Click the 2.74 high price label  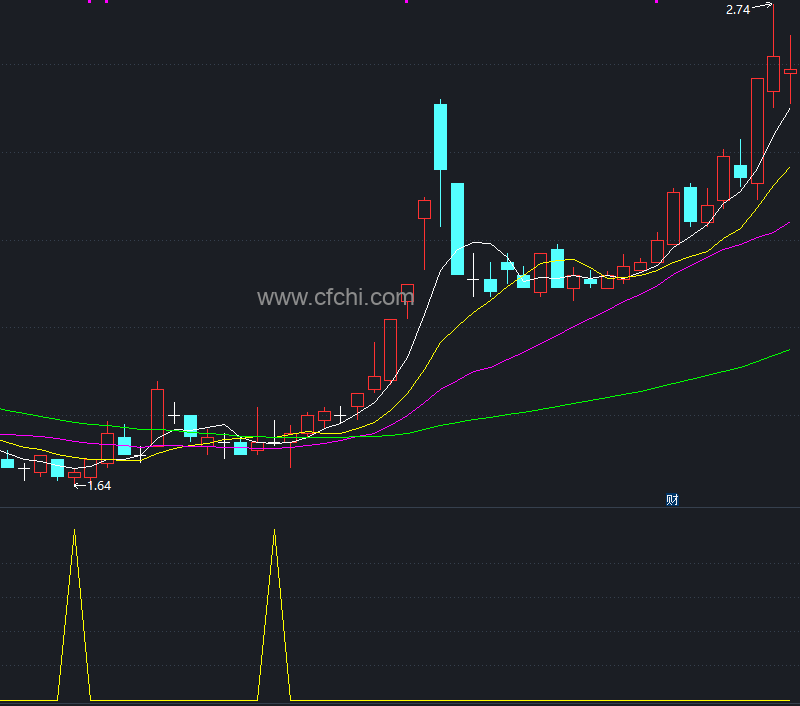[x=738, y=10]
